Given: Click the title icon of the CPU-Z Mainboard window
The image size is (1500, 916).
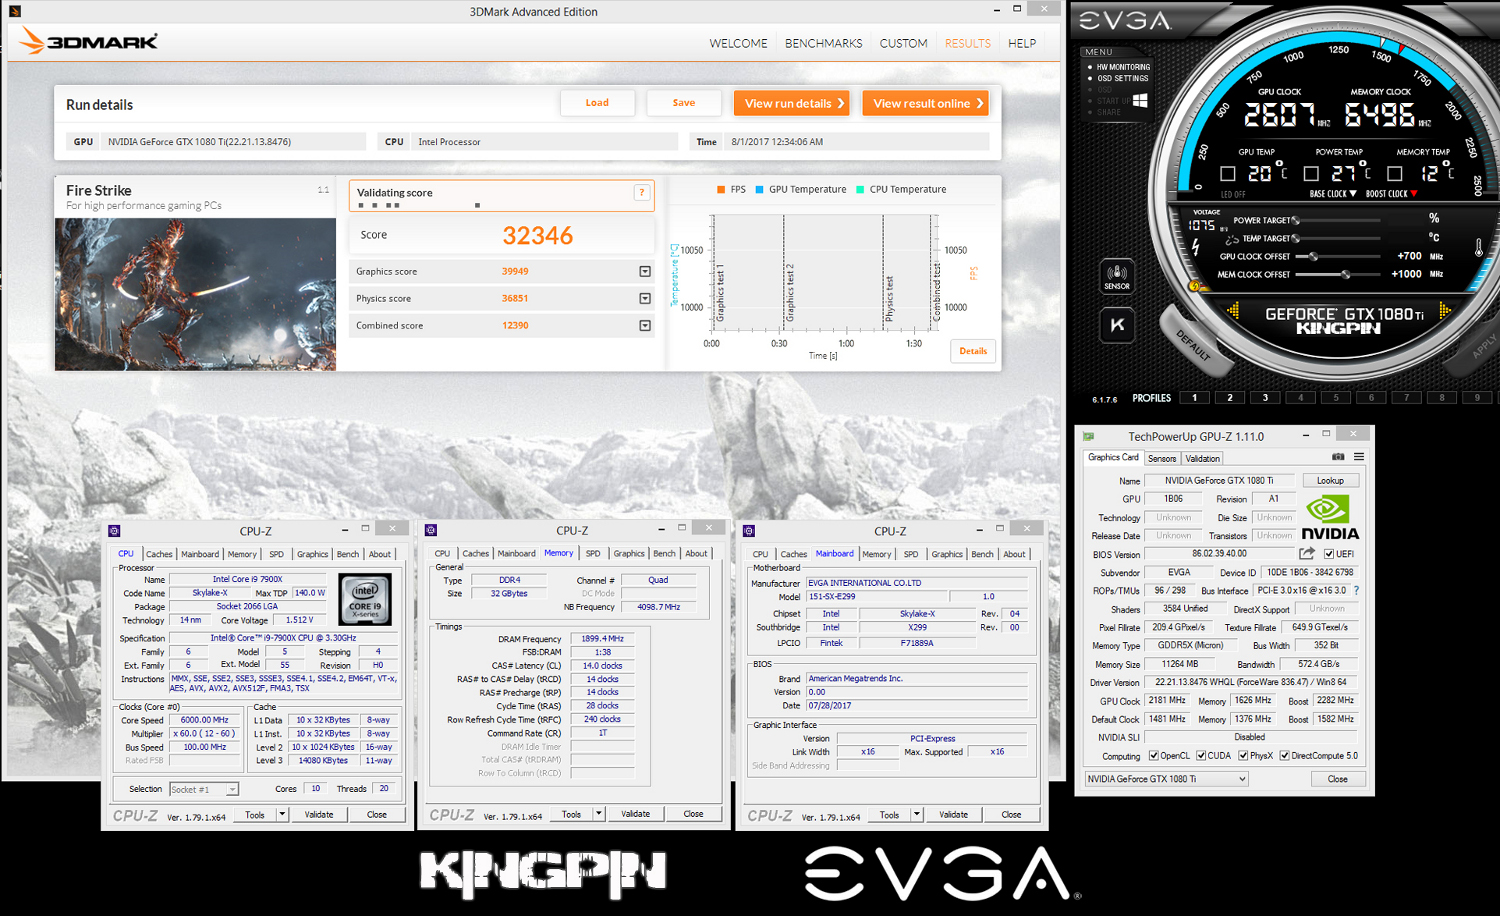Looking at the screenshot, I should 748,531.
